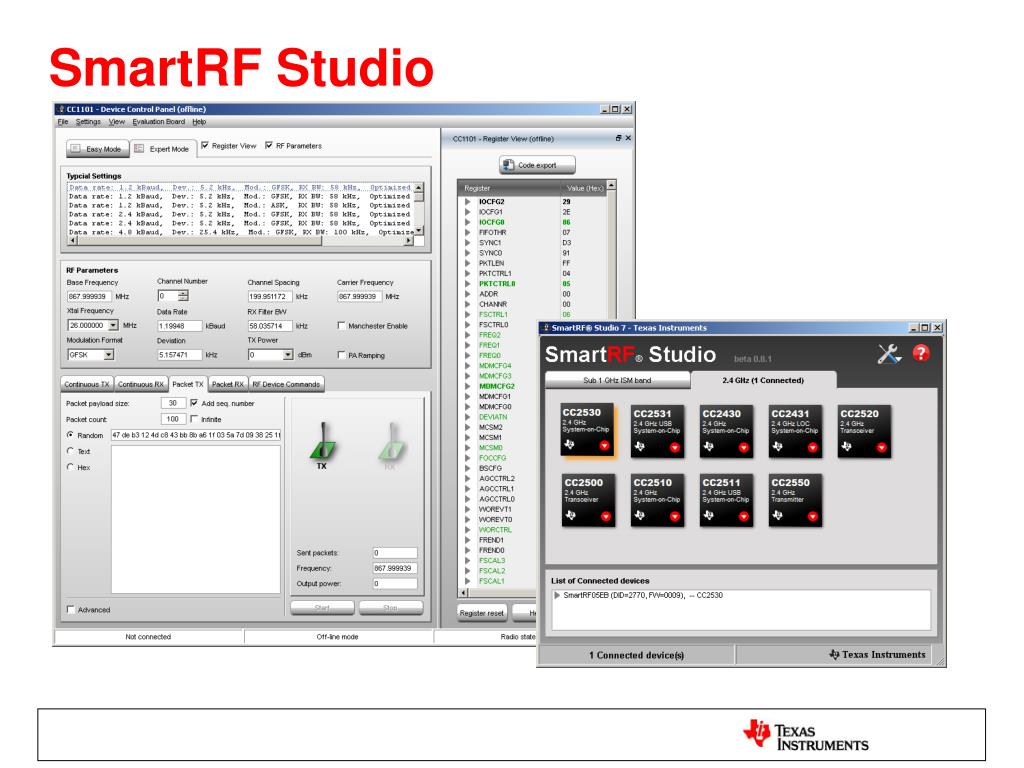Enable Infinite packet count checkbox
This screenshot has width=1024, height=768.
click(x=194, y=419)
